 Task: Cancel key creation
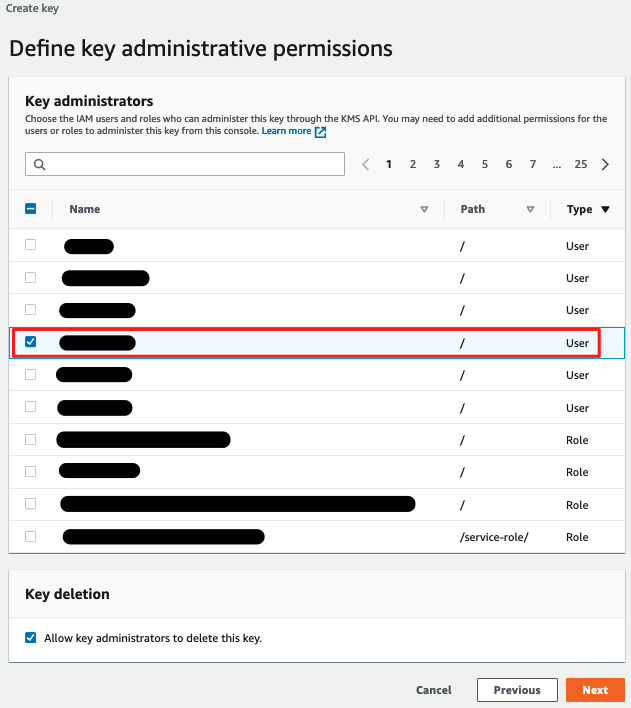[434, 690]
